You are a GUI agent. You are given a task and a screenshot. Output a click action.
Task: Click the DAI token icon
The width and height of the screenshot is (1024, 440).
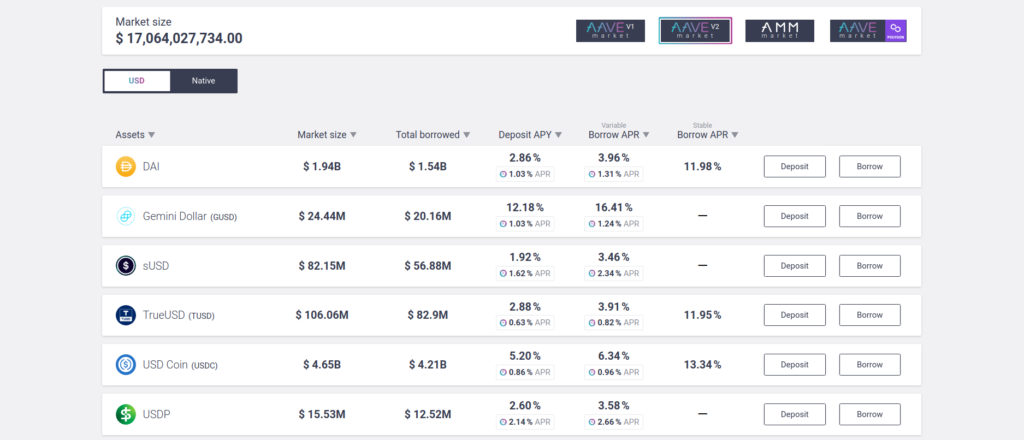tap(126, 166)
